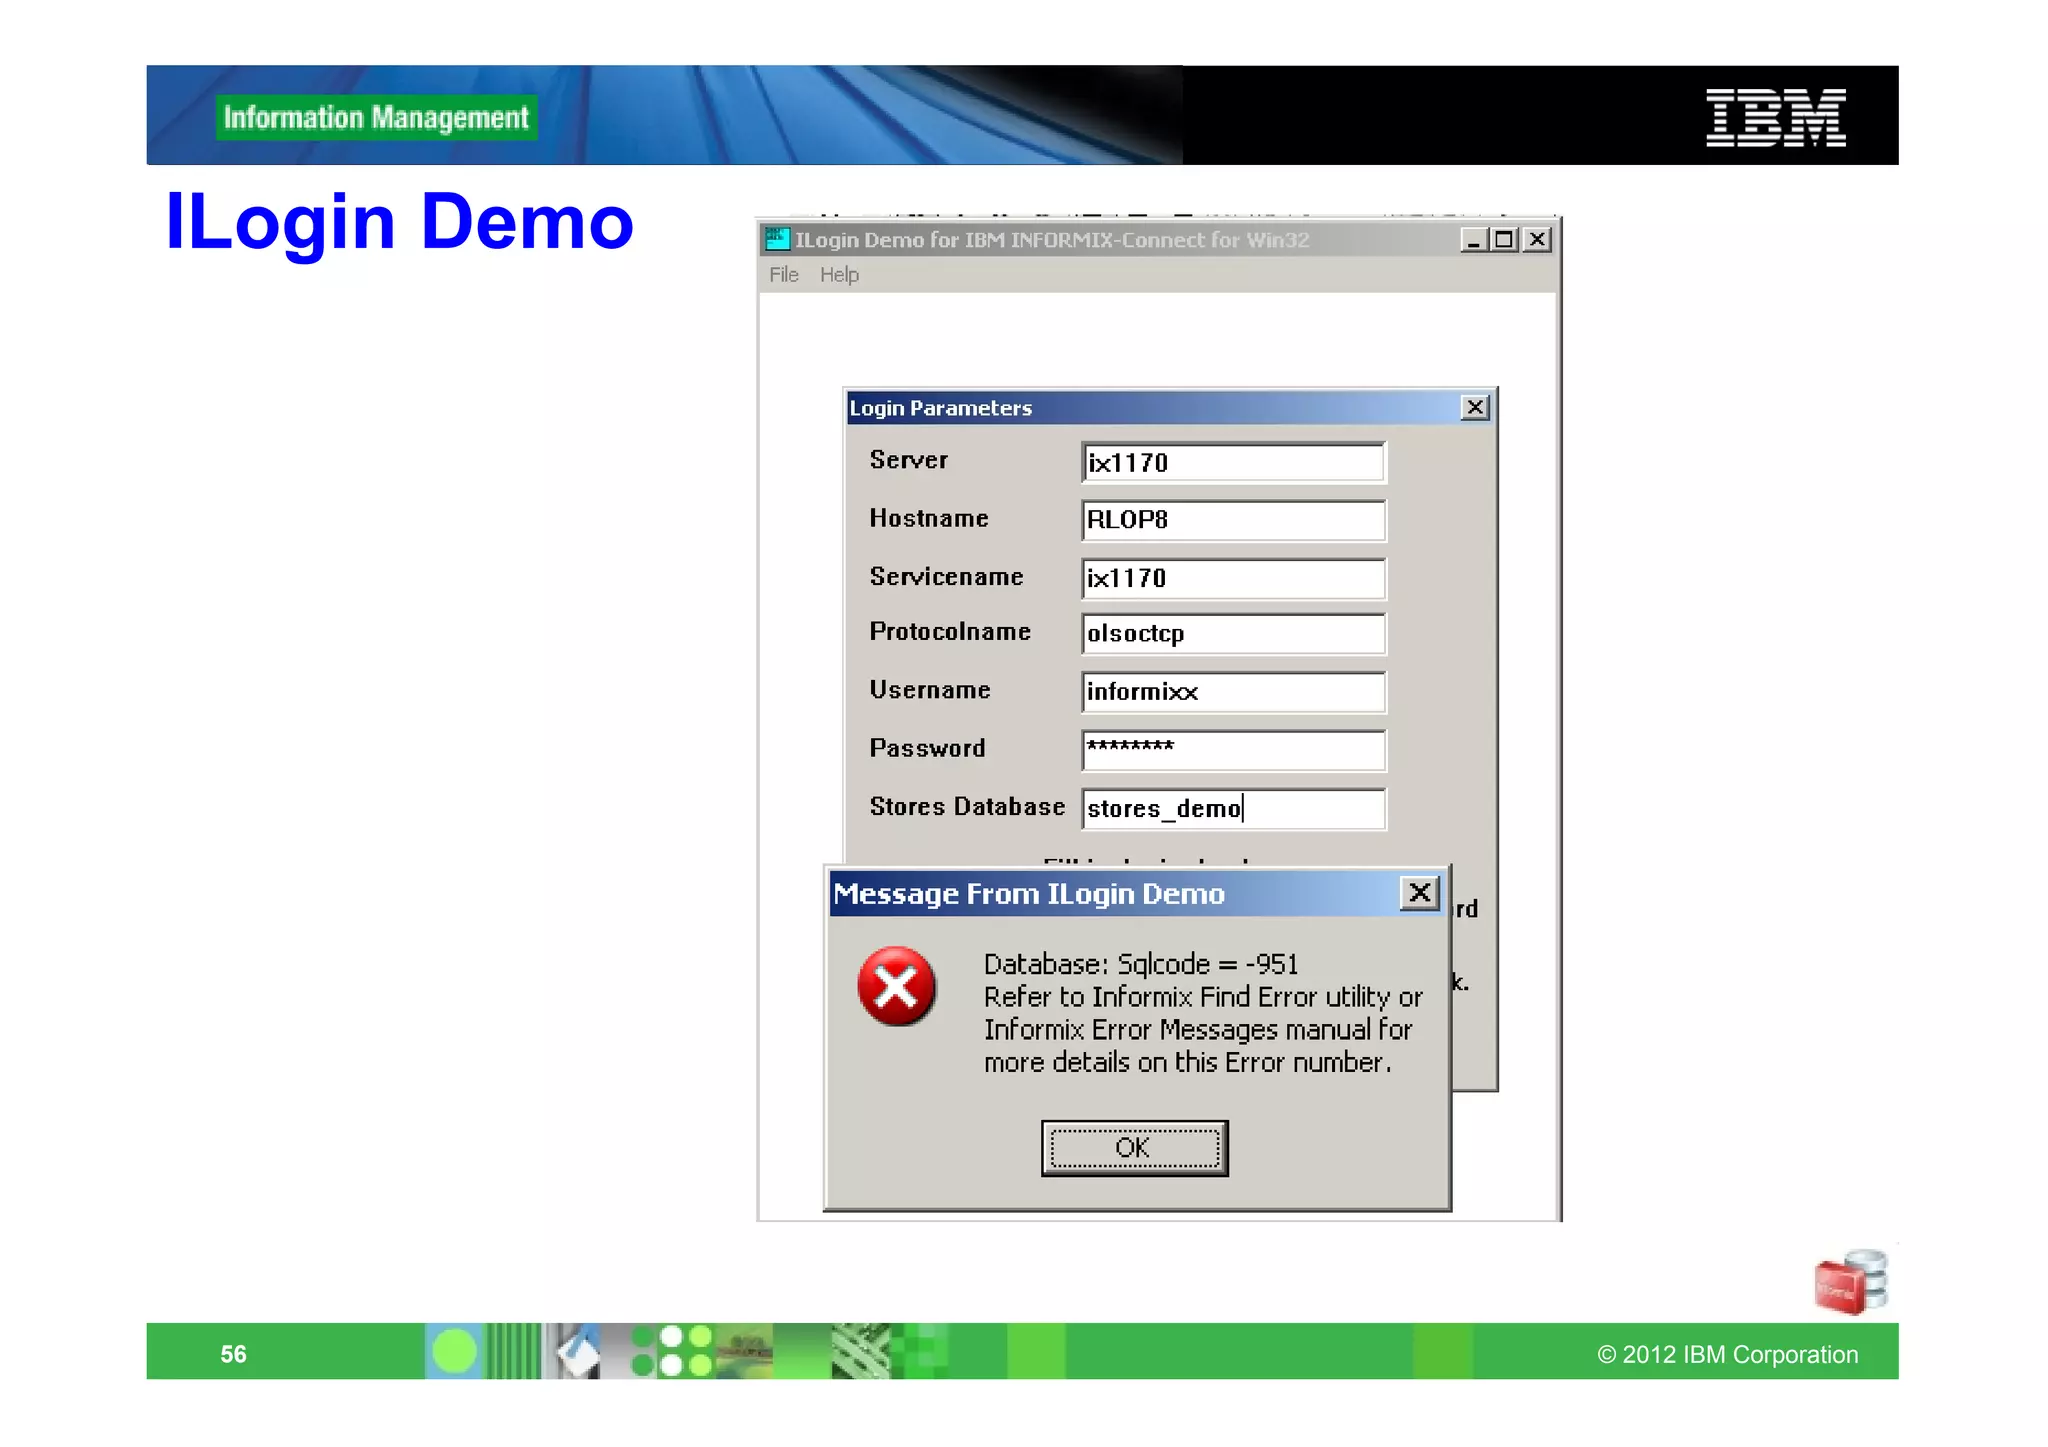The width and height of the screenshot is (2048, 1447).
Task: Click the Username field with informixx
Action: [1234, 692]
